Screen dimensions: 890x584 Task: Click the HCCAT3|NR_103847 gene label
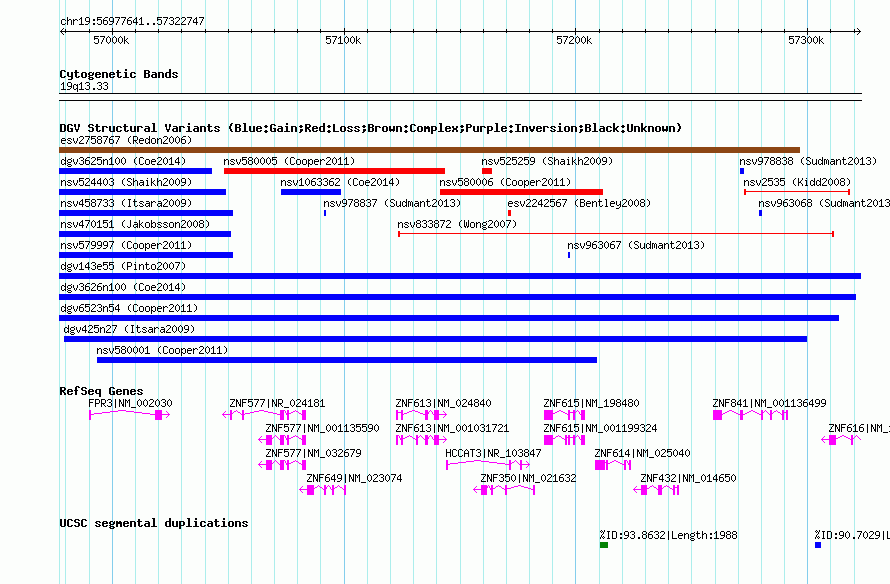(493, 453)
